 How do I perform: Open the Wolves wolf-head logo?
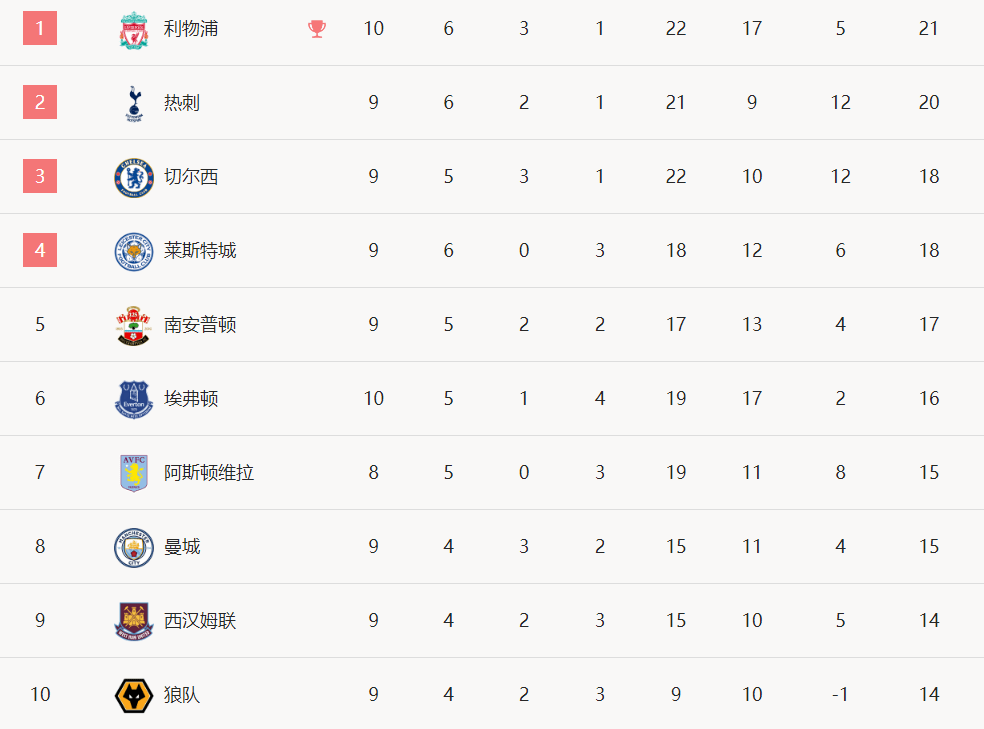(134, 696)
